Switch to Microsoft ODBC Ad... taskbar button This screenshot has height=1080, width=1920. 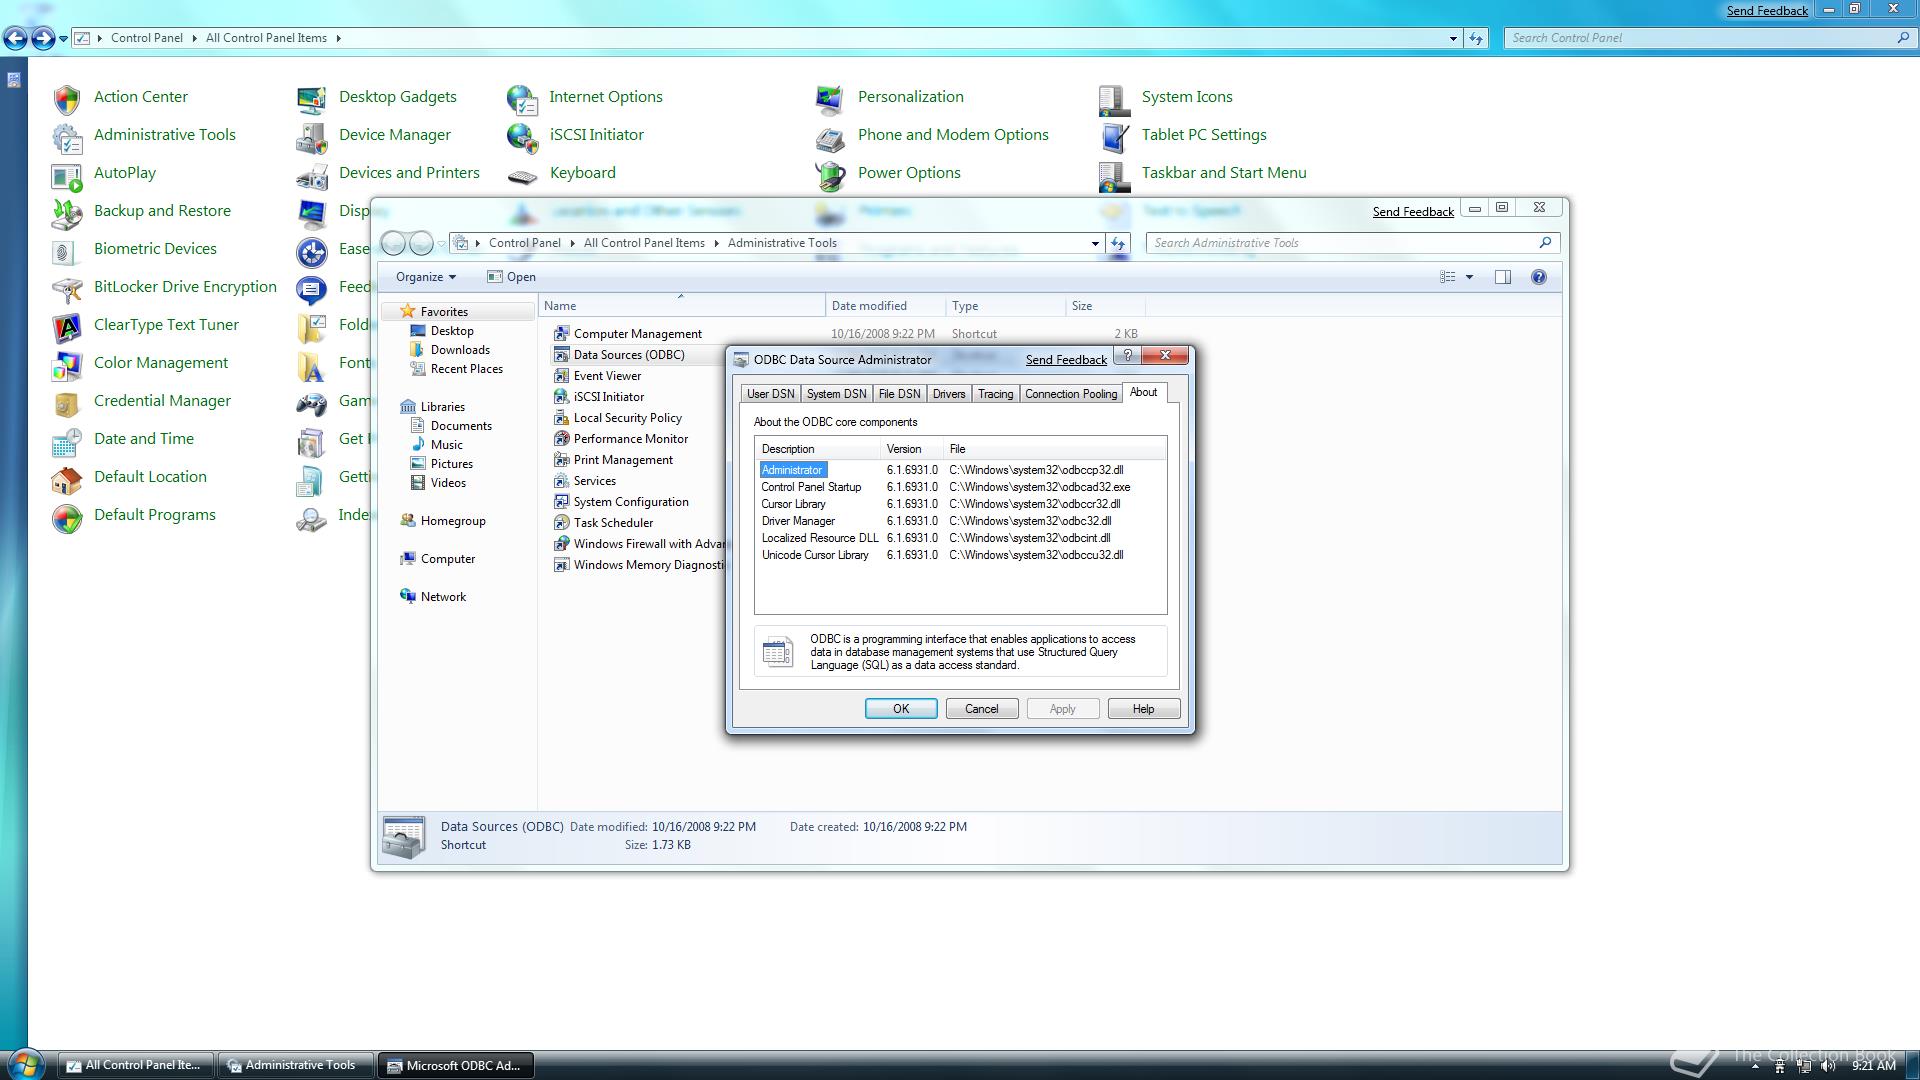pyautogui.click(x=456, y=1066)
